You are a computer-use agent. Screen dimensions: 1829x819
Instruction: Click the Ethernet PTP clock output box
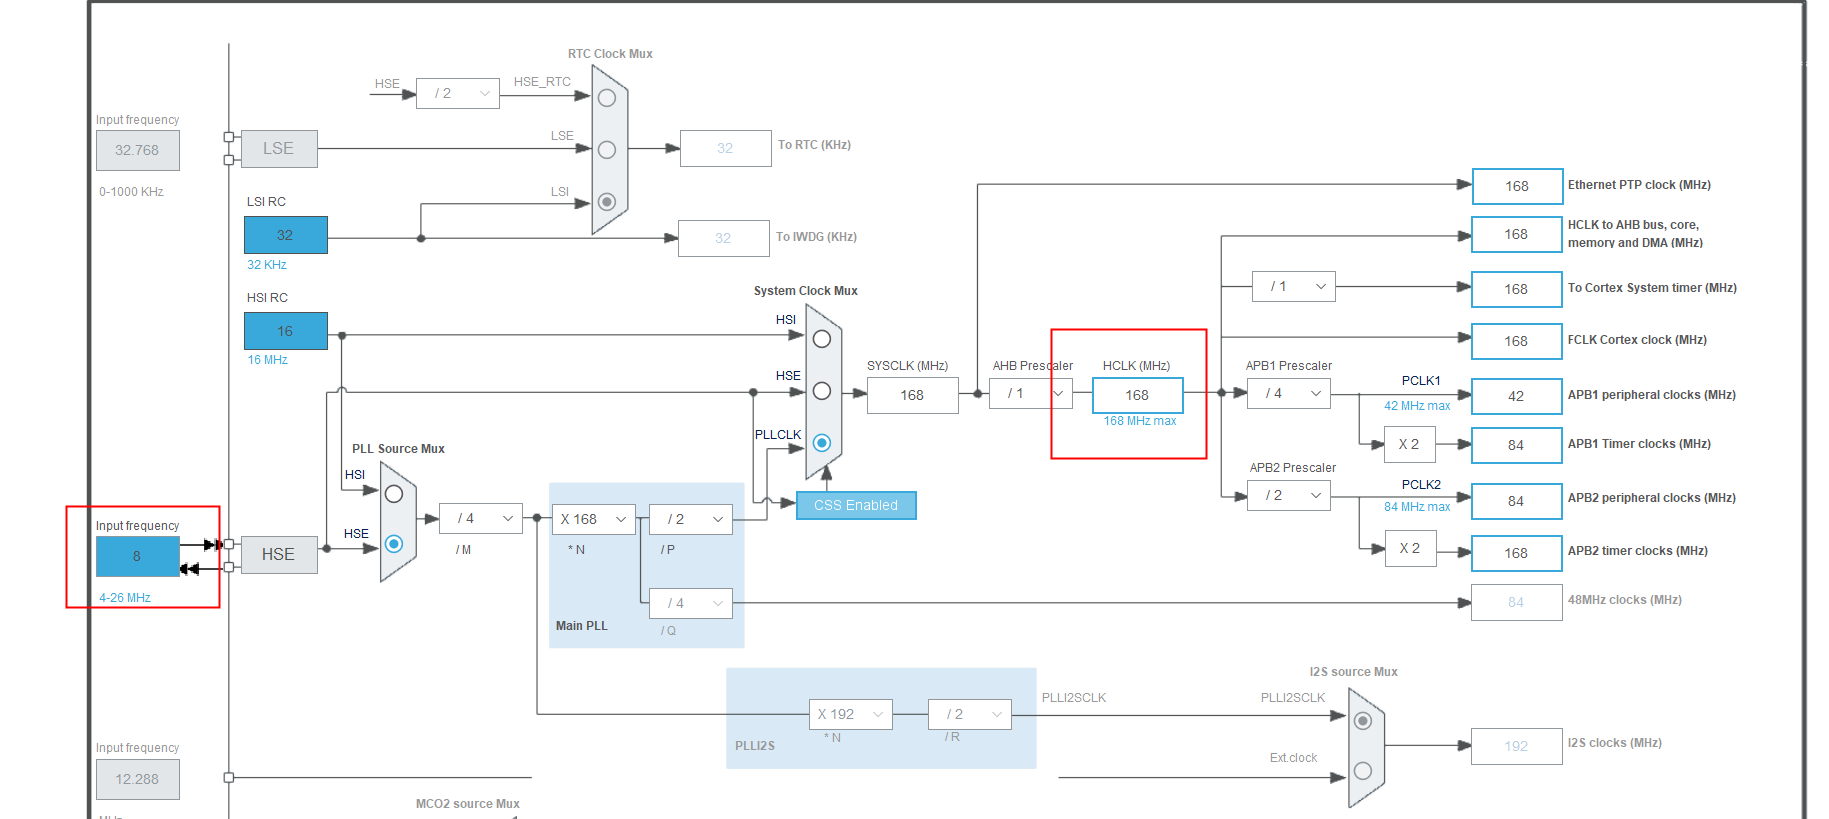[1517, 186]
